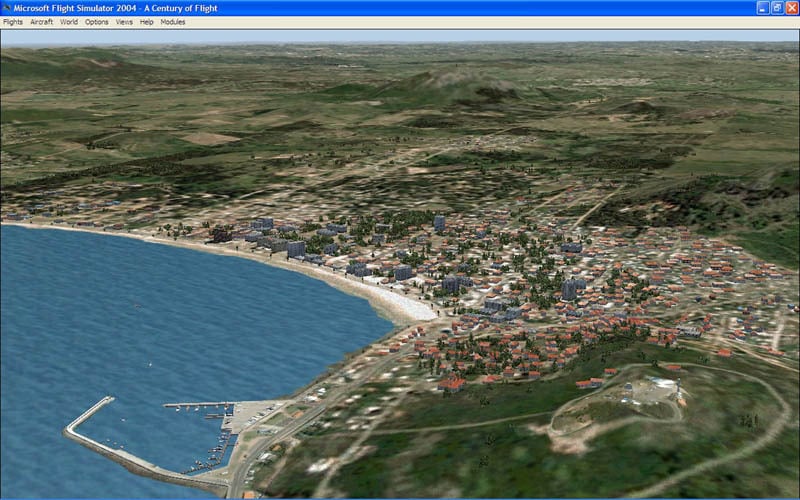
Task: Open the Views menu
Action: point(124,22)
